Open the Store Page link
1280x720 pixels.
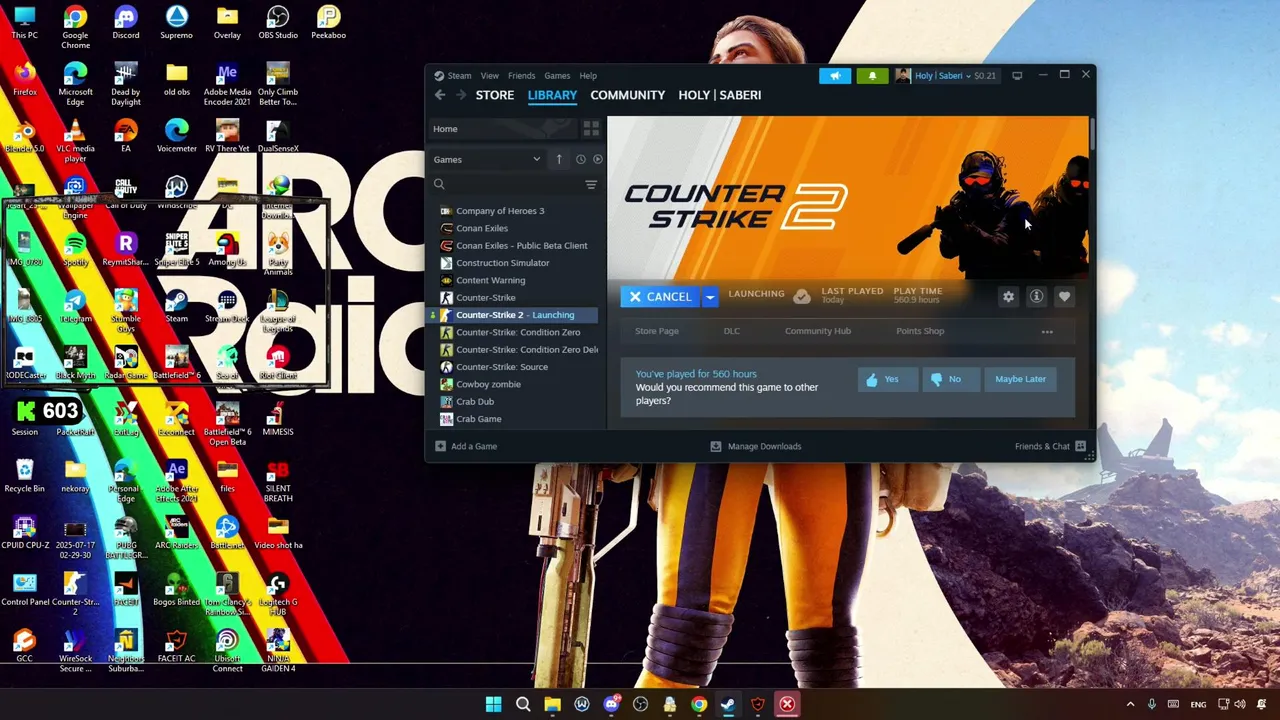[657, 331]
